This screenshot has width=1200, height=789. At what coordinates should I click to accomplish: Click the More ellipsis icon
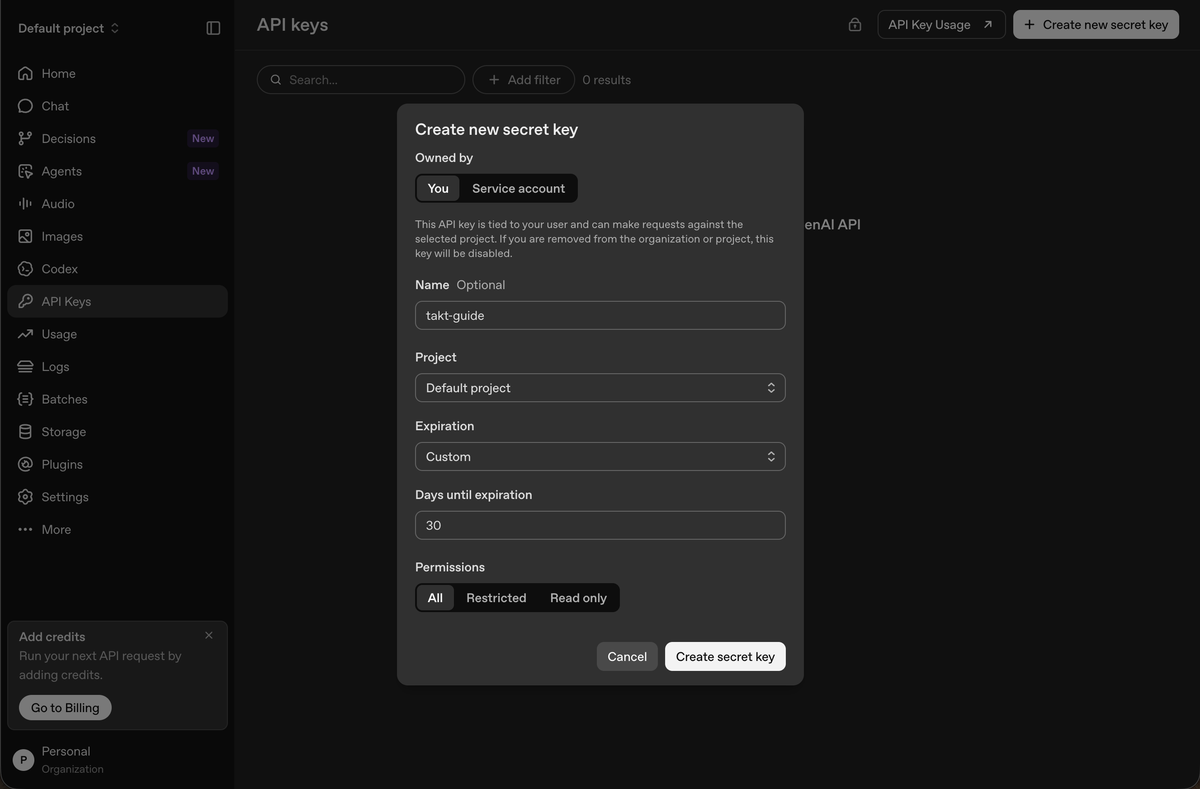[x=25, y=529]
